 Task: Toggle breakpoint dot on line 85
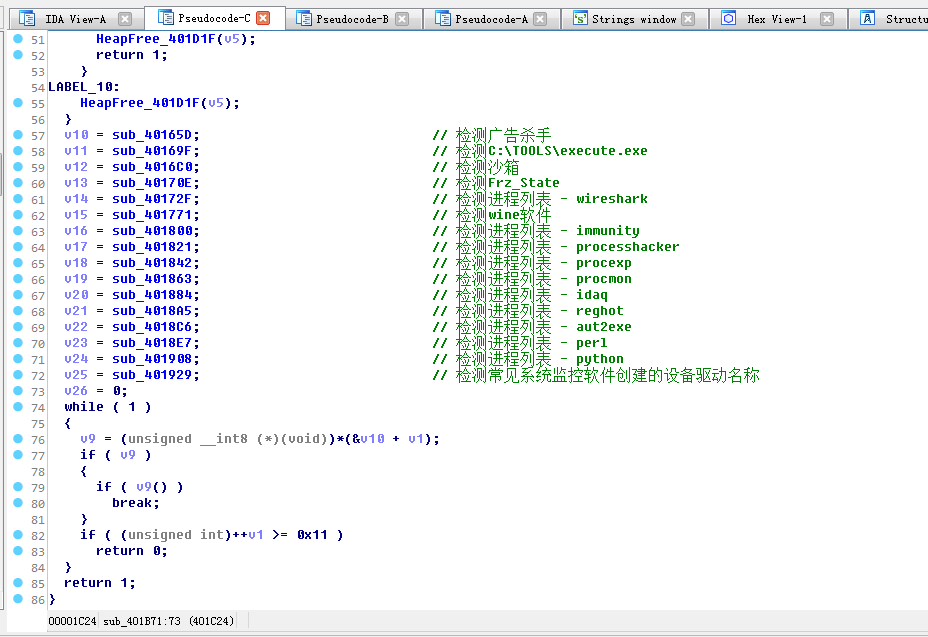[18, 582]
